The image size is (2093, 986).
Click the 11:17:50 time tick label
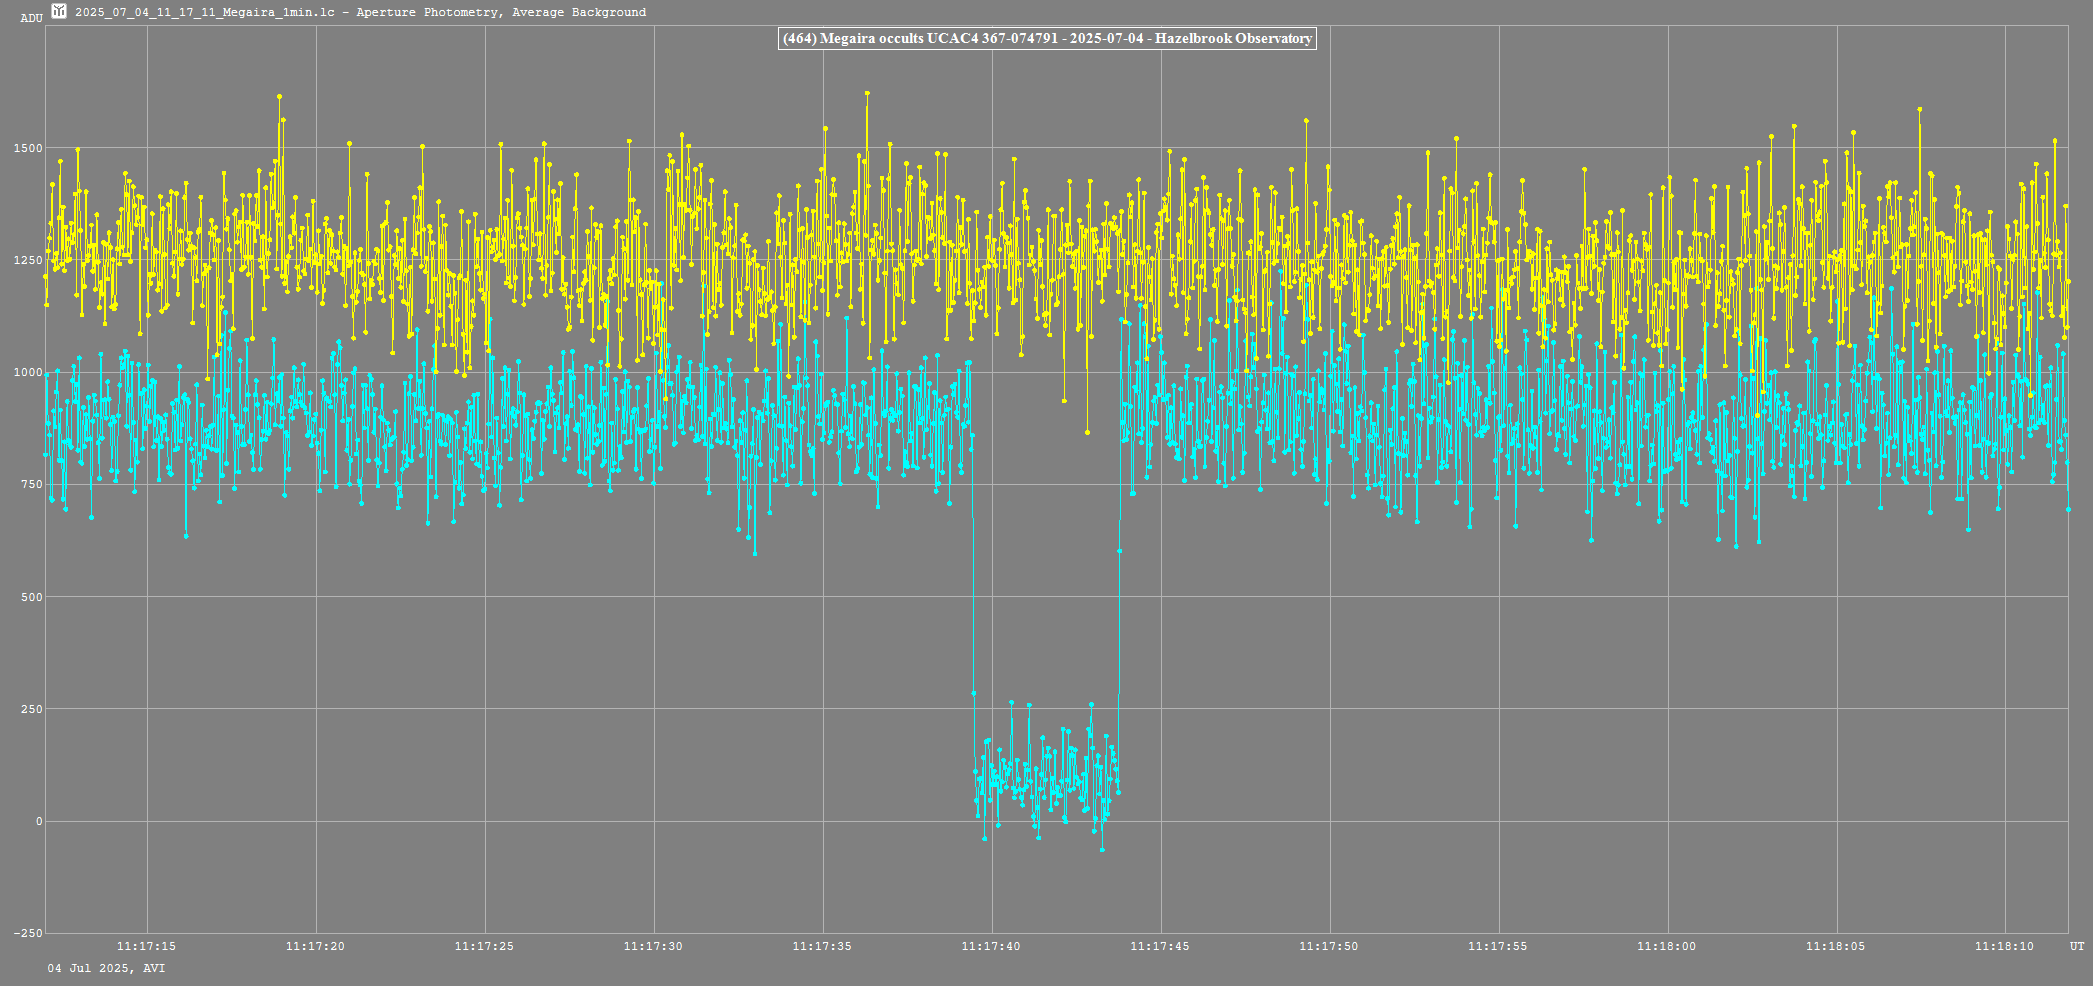click(x=1330, y=946)
